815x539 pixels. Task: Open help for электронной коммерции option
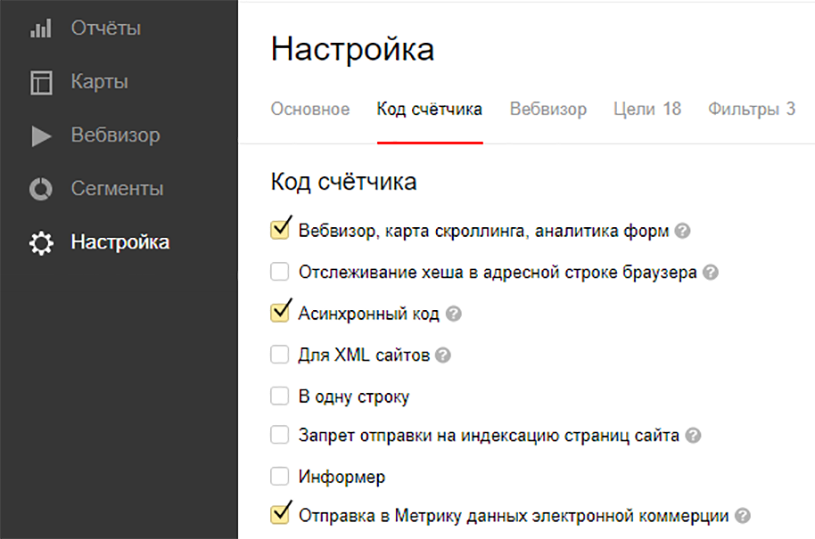(743, 515)
